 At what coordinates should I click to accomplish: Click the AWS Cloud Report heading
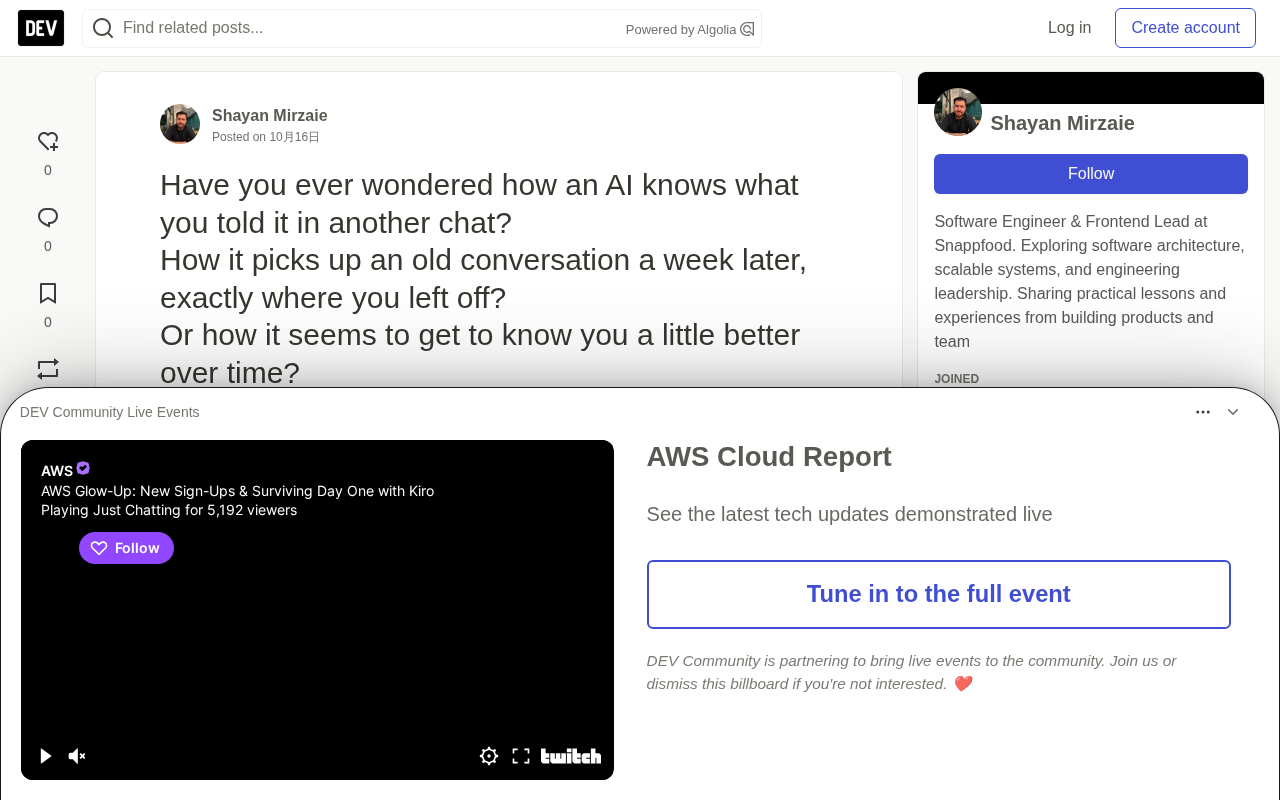[x=769, y=457]
